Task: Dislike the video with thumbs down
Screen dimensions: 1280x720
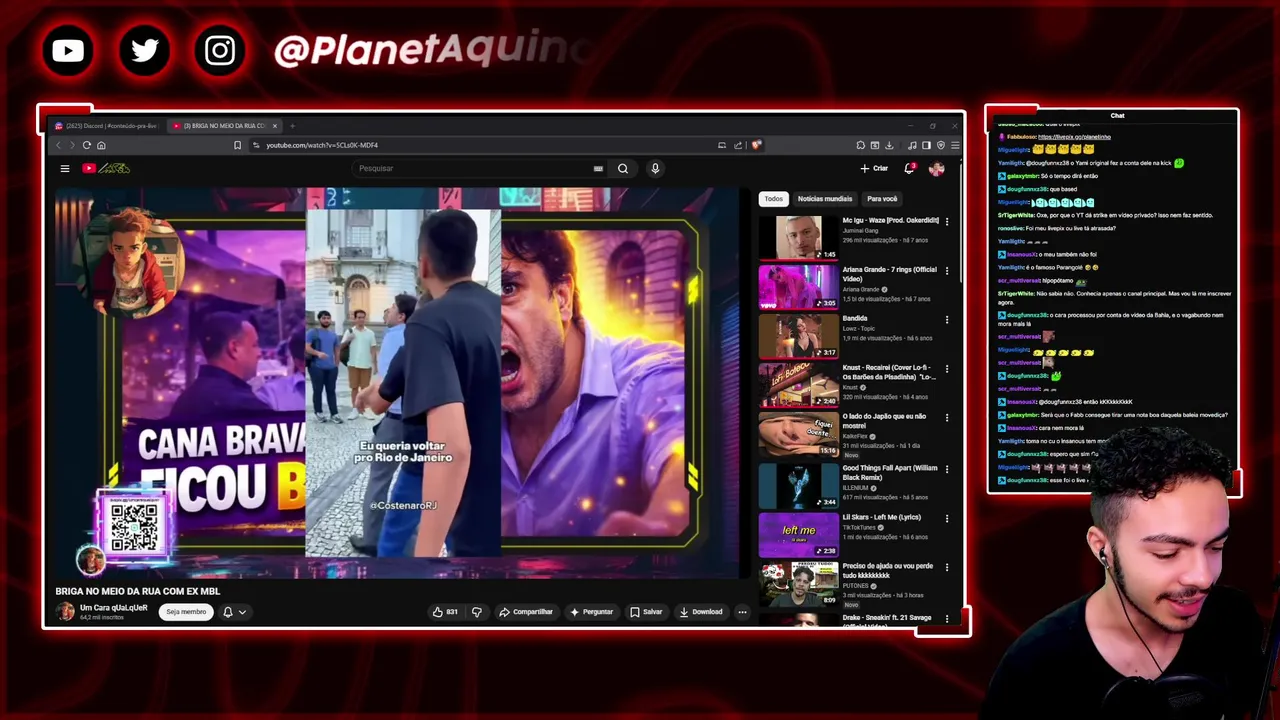Action: click(477, 612)
